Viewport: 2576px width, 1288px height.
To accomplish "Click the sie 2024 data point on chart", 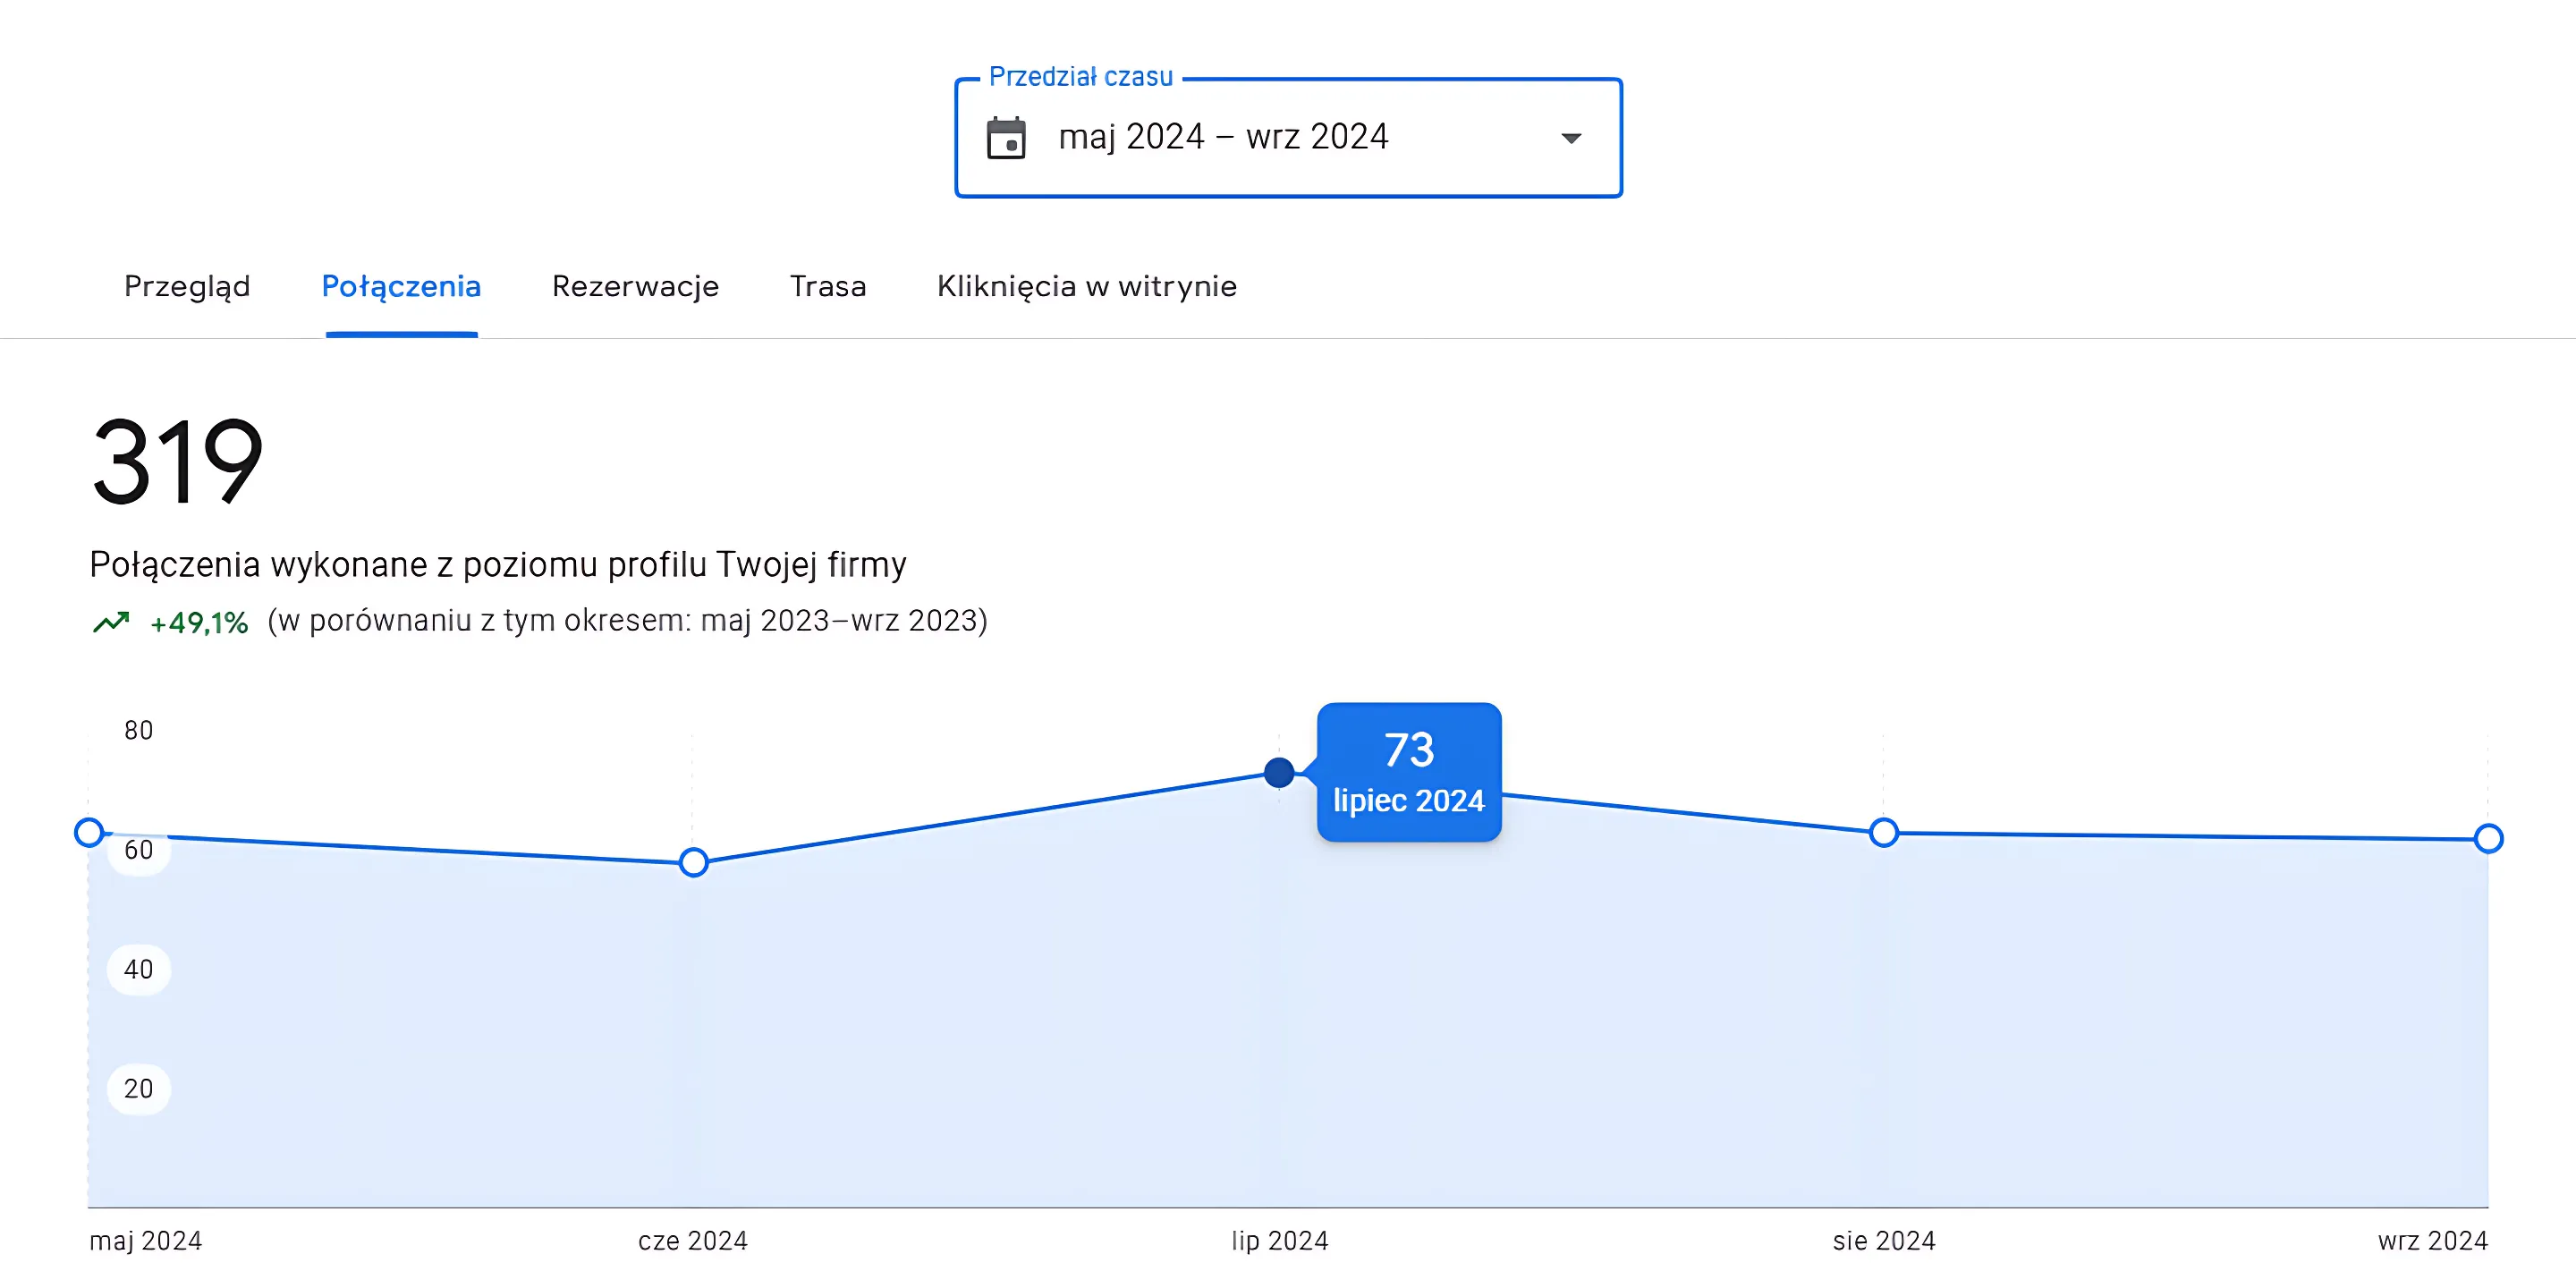I will click(1884, 832).
